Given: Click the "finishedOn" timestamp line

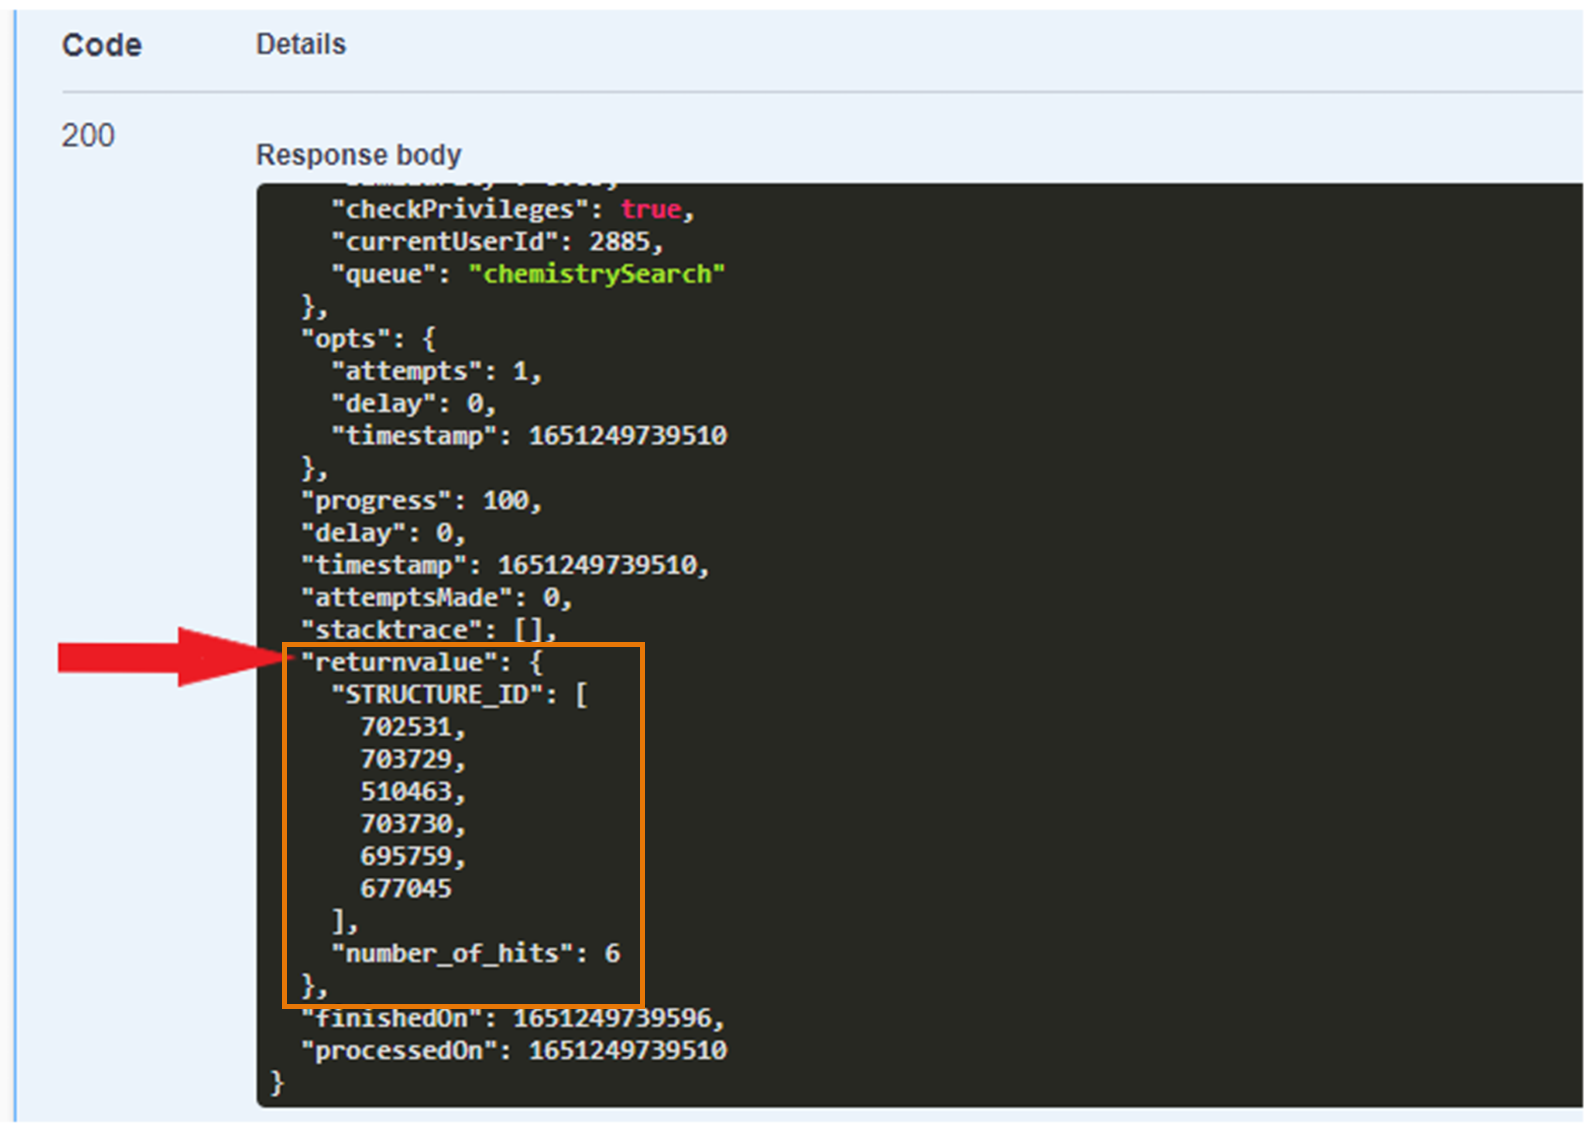Looking at the screenshot, I should (x=514, y=1018).
